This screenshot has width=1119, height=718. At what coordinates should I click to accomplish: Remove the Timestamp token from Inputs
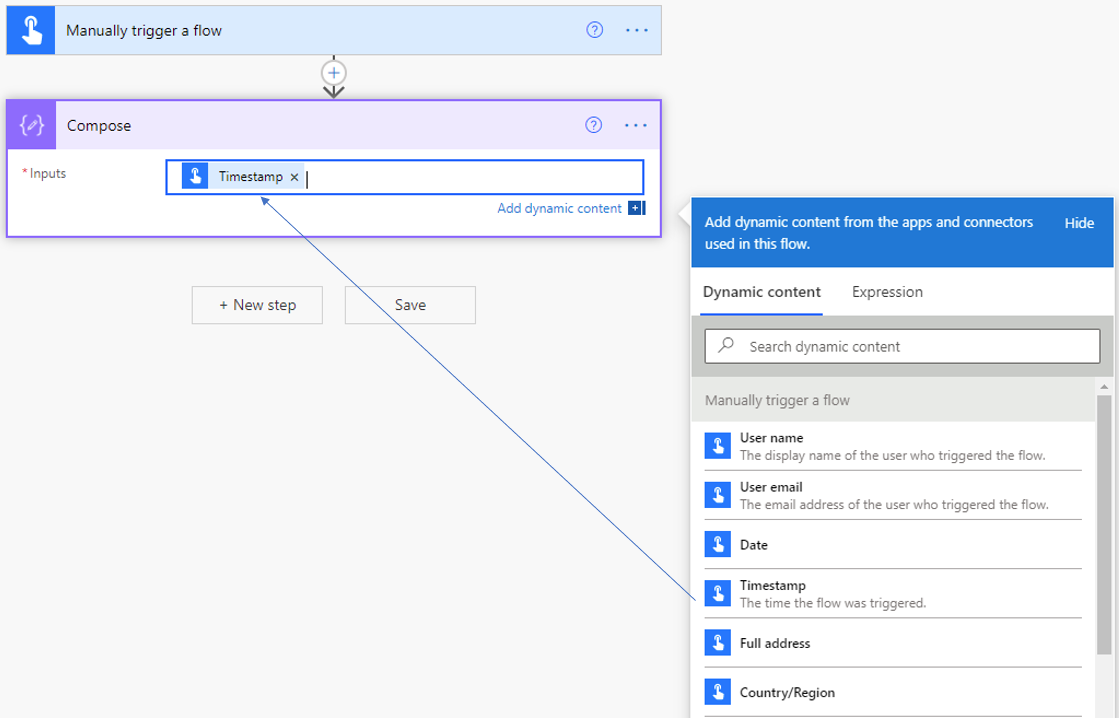pyautogui.click(x=294, y=177)
